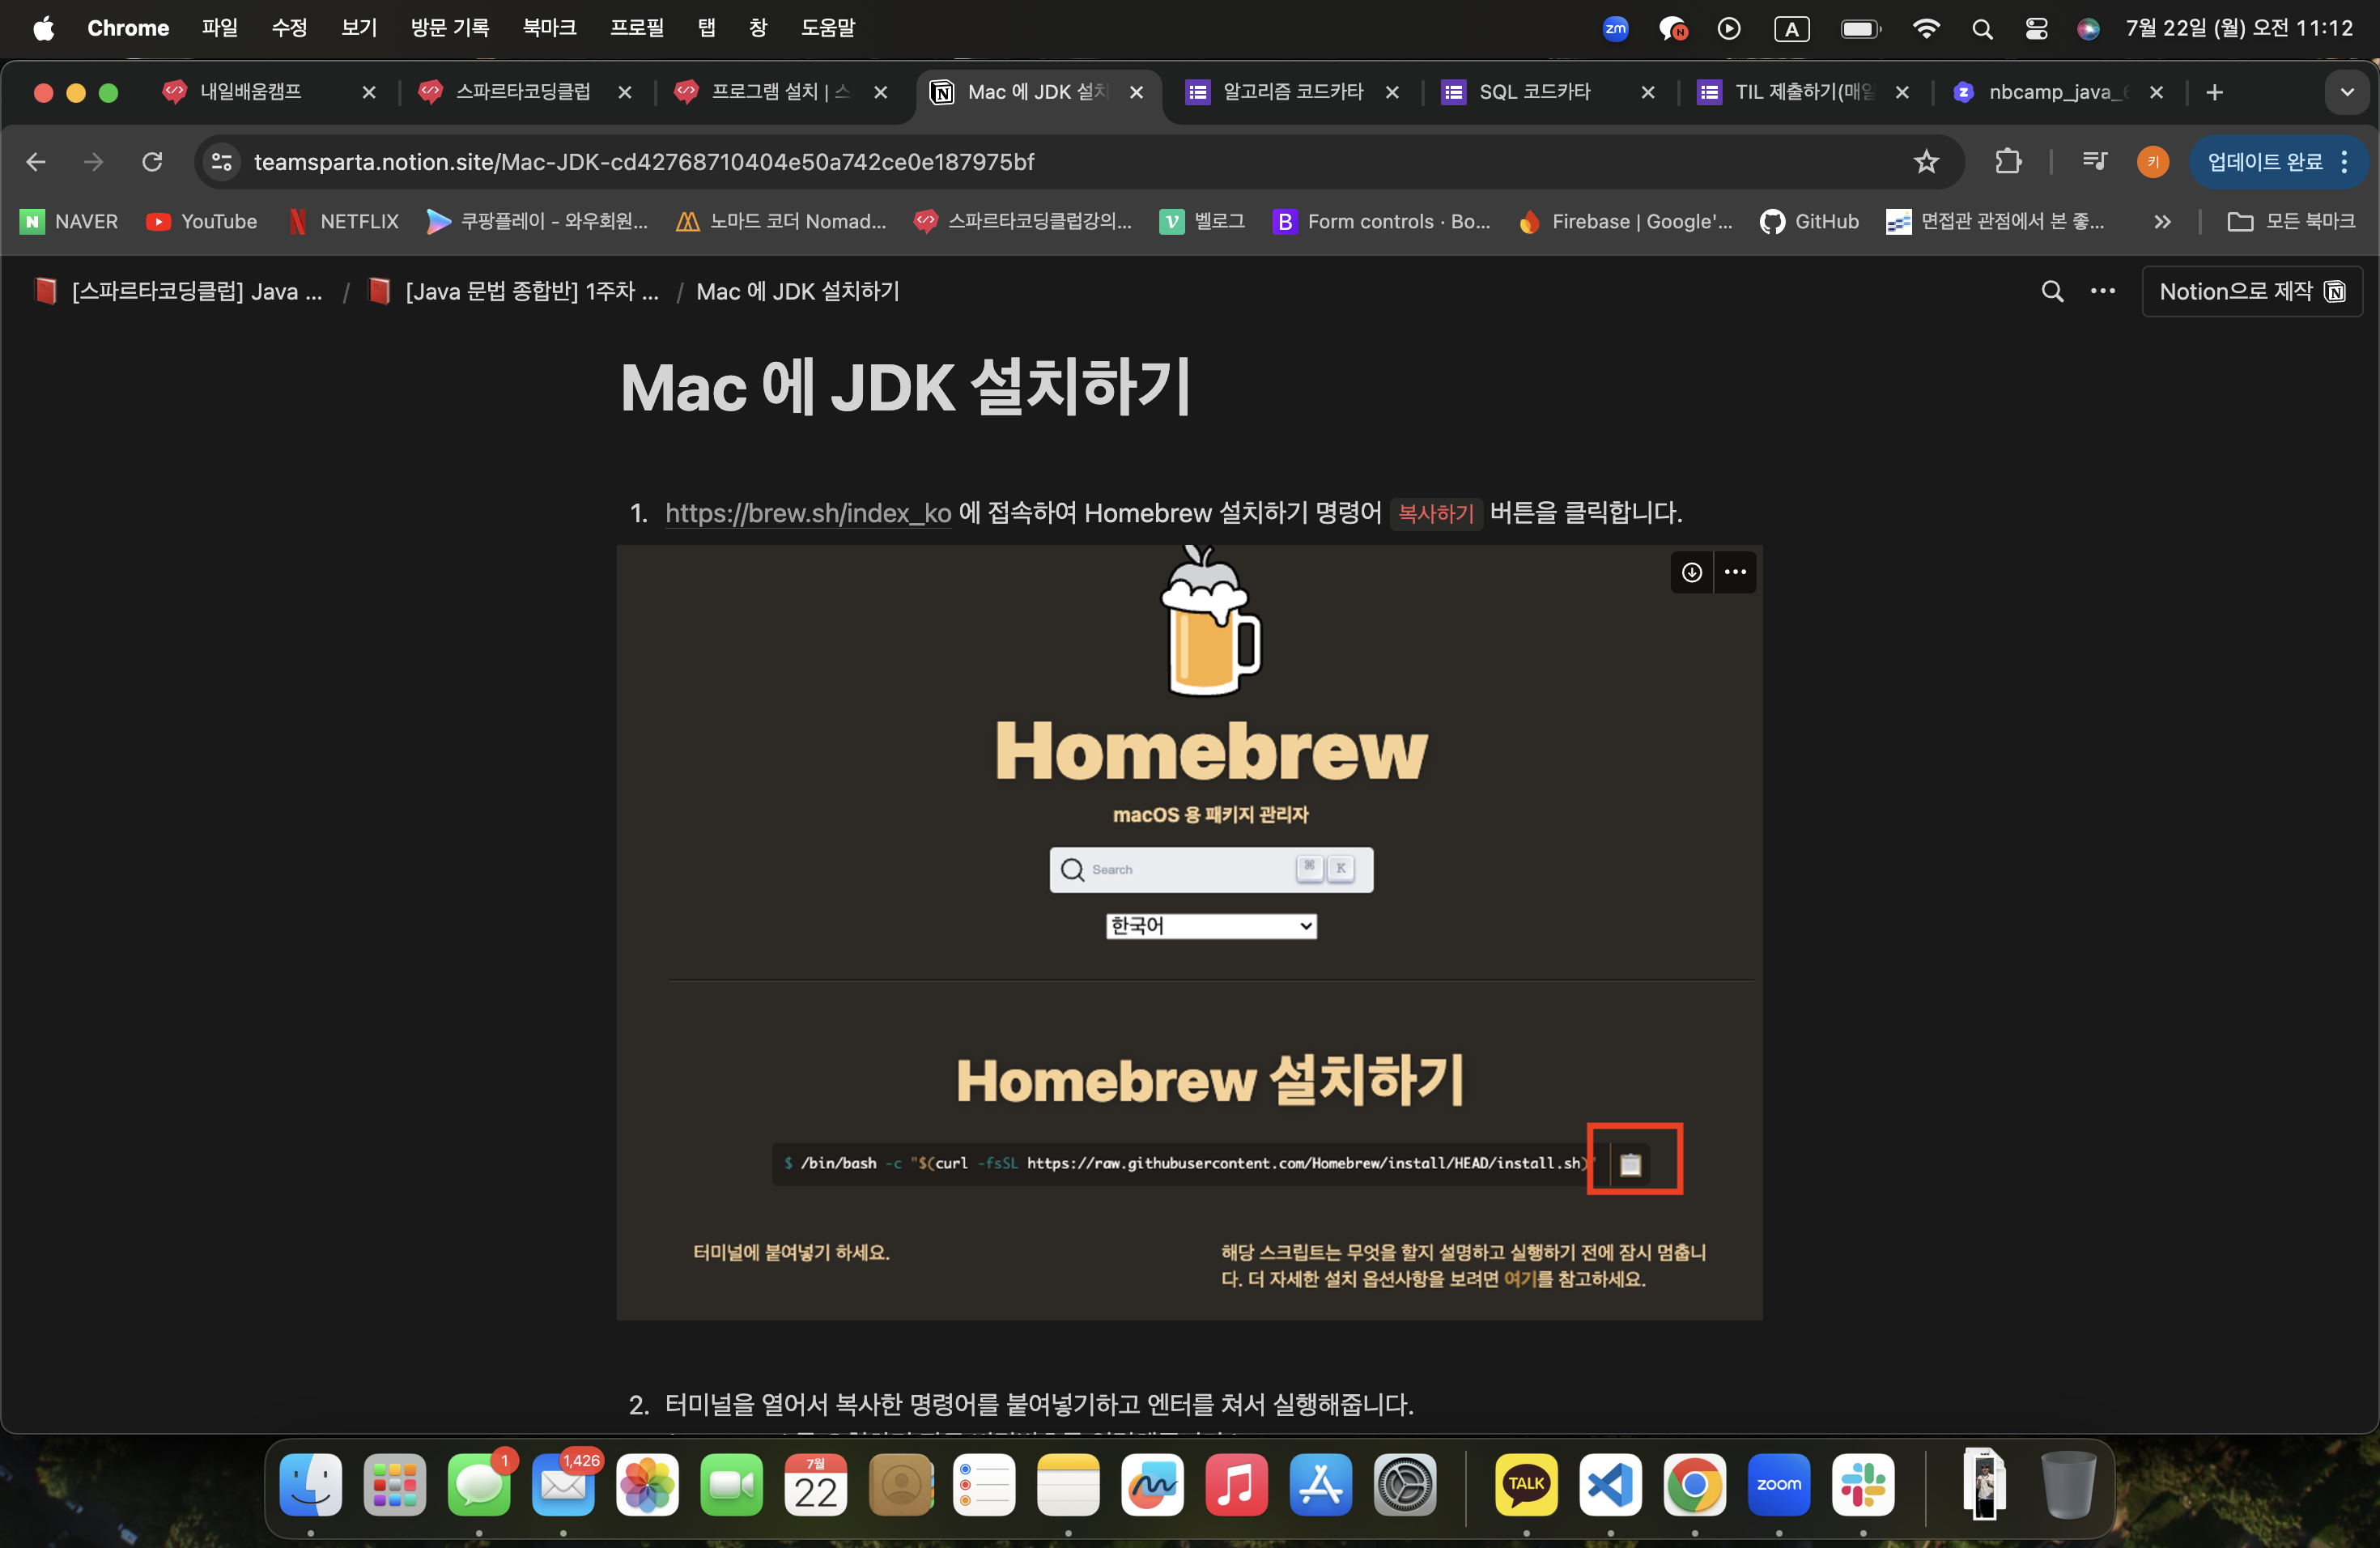Open Control Center in the menu bar
The image size is (2380, 1548).
click(x=2036, y=29)
